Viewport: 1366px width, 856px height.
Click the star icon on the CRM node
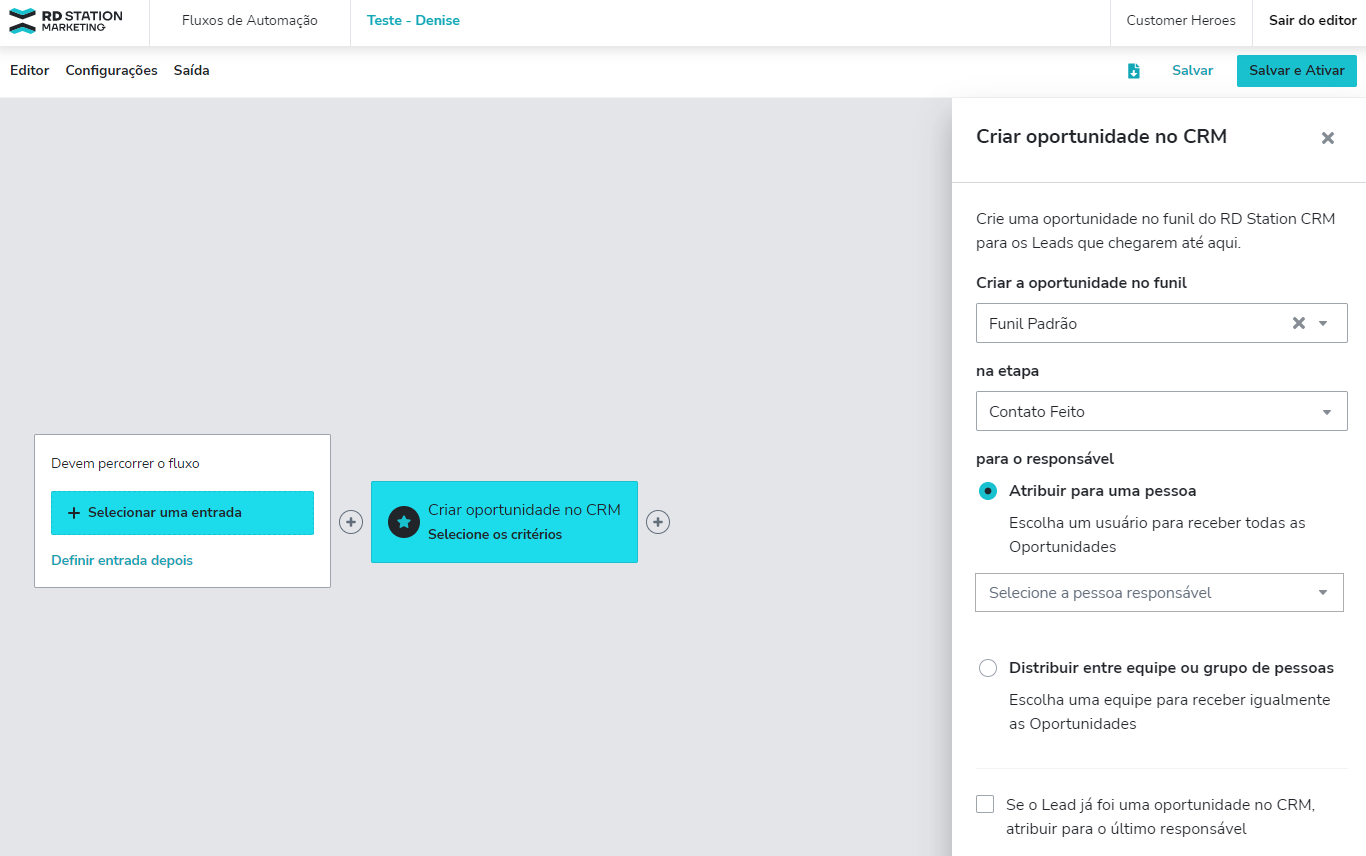coord(403,522)
